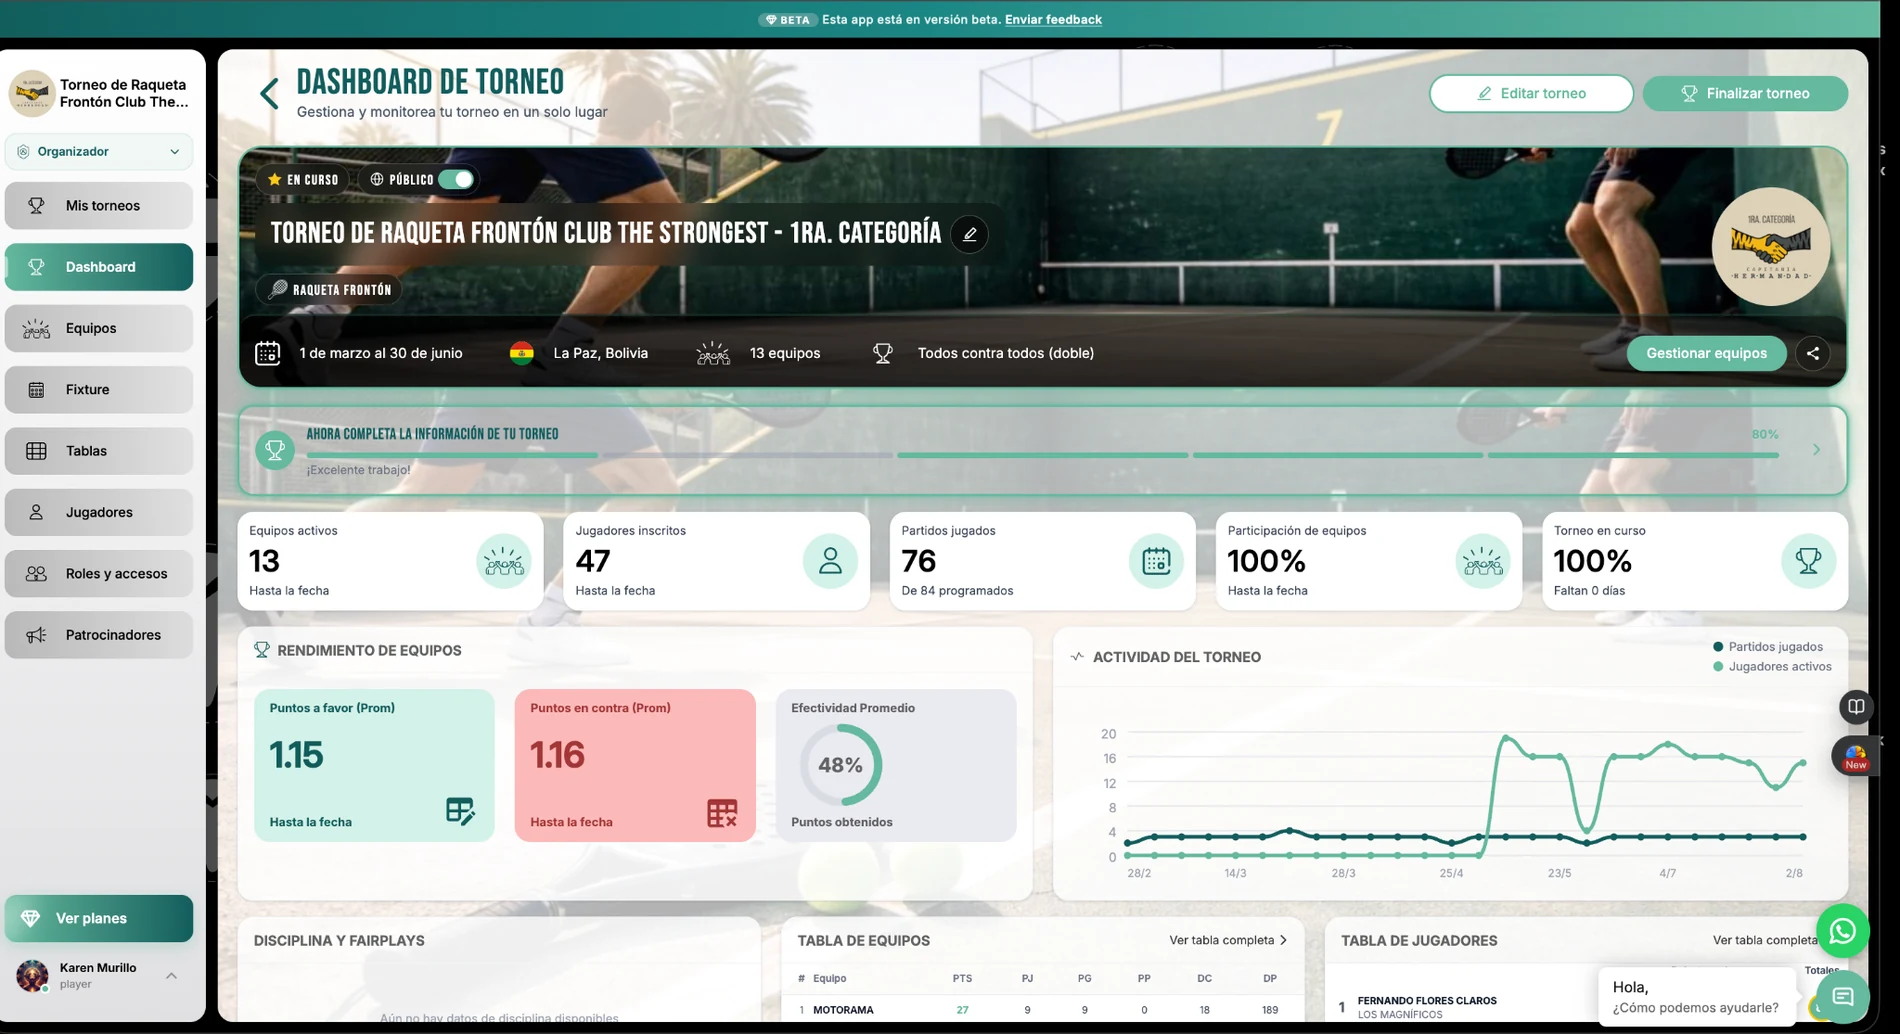
Task: Open Tablas in sidebar
Action: [99, 451]
